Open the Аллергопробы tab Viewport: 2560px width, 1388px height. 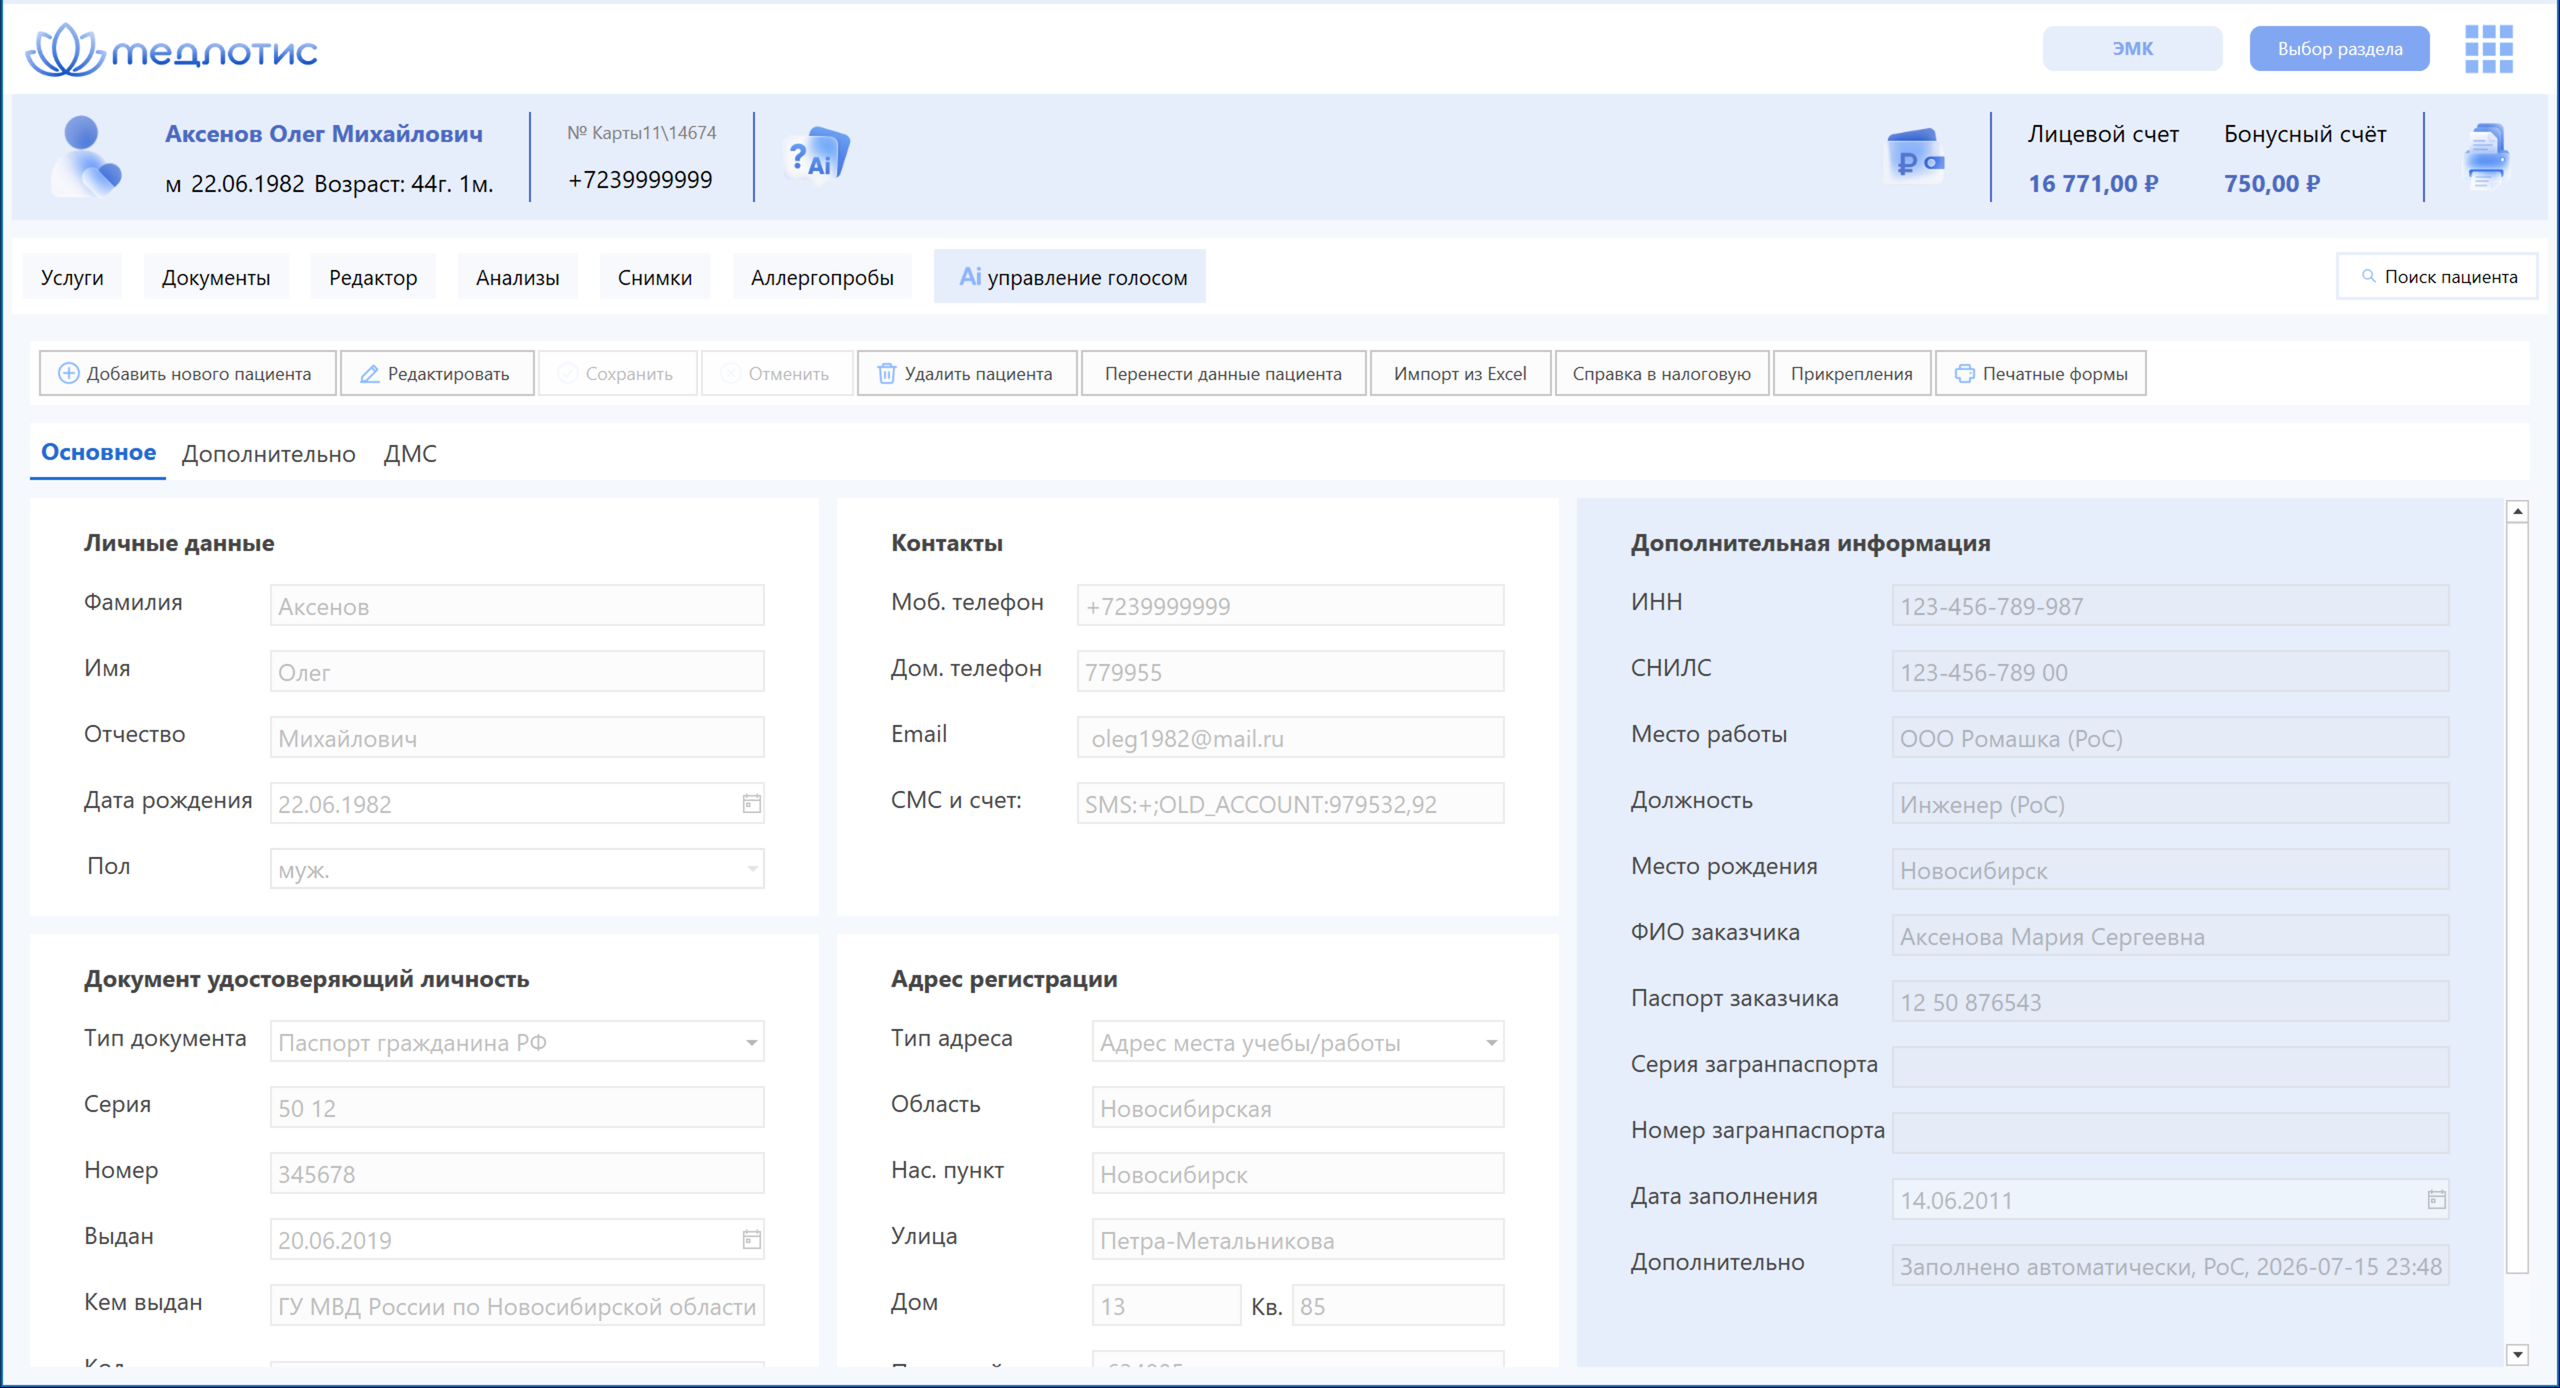822,277
